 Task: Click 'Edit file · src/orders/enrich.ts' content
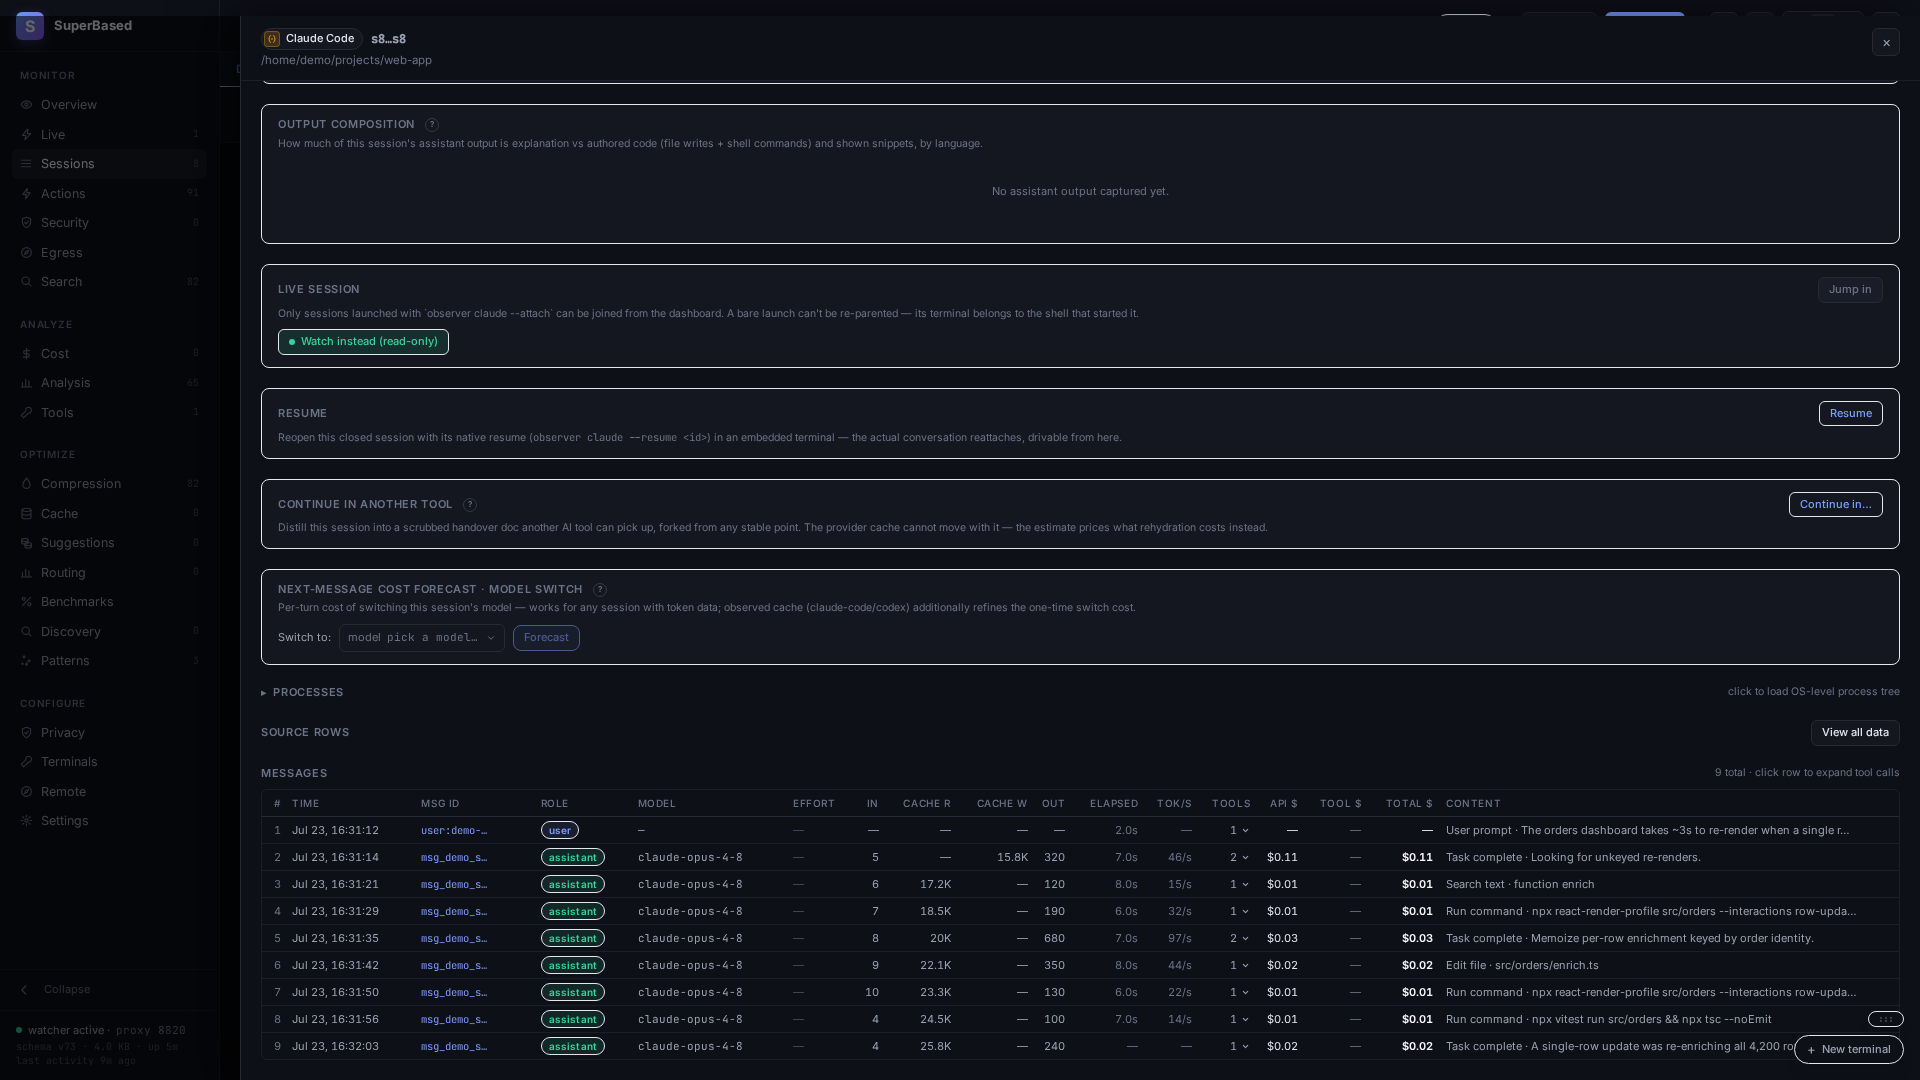[x=1522, y=966]
